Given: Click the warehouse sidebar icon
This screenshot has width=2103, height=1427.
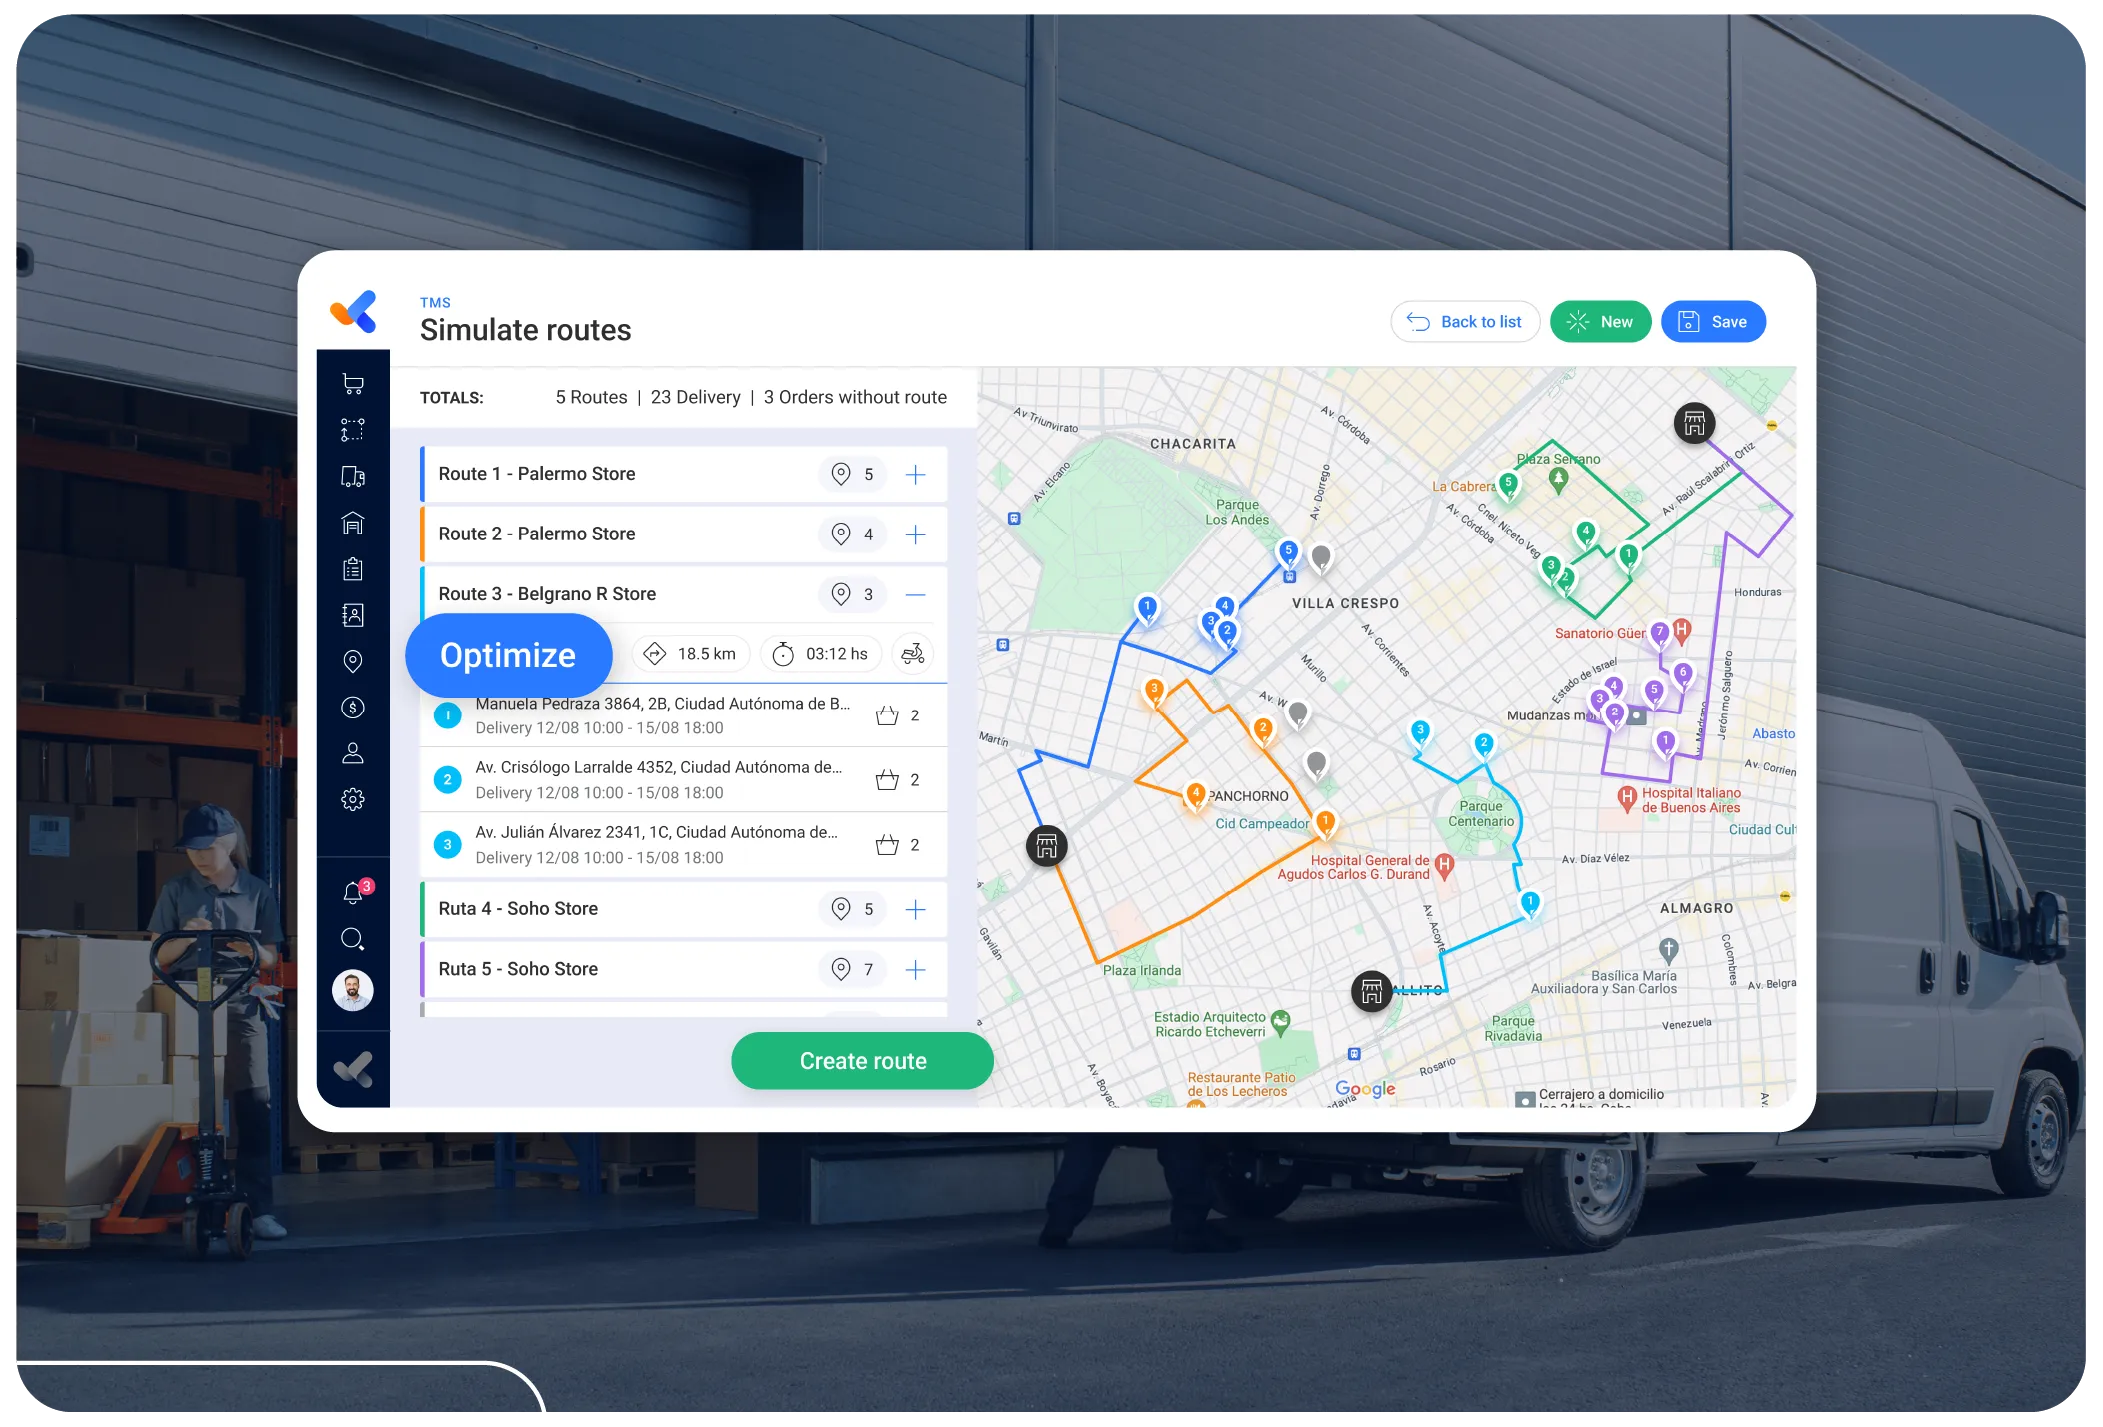Looking at the screenshot, I should [x=352, y=523].
